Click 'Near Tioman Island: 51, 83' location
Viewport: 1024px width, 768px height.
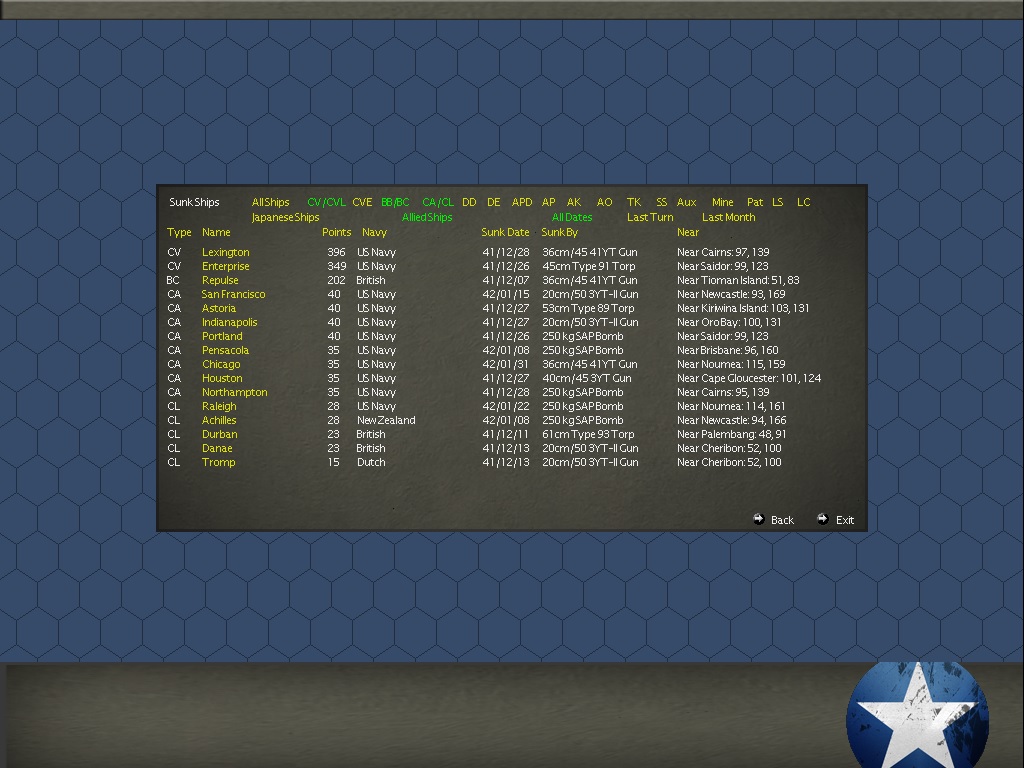tap(738, 280)
